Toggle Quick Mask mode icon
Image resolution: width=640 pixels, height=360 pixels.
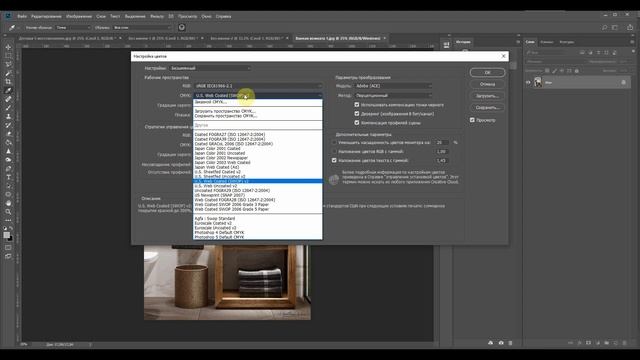tap(8, 247)
